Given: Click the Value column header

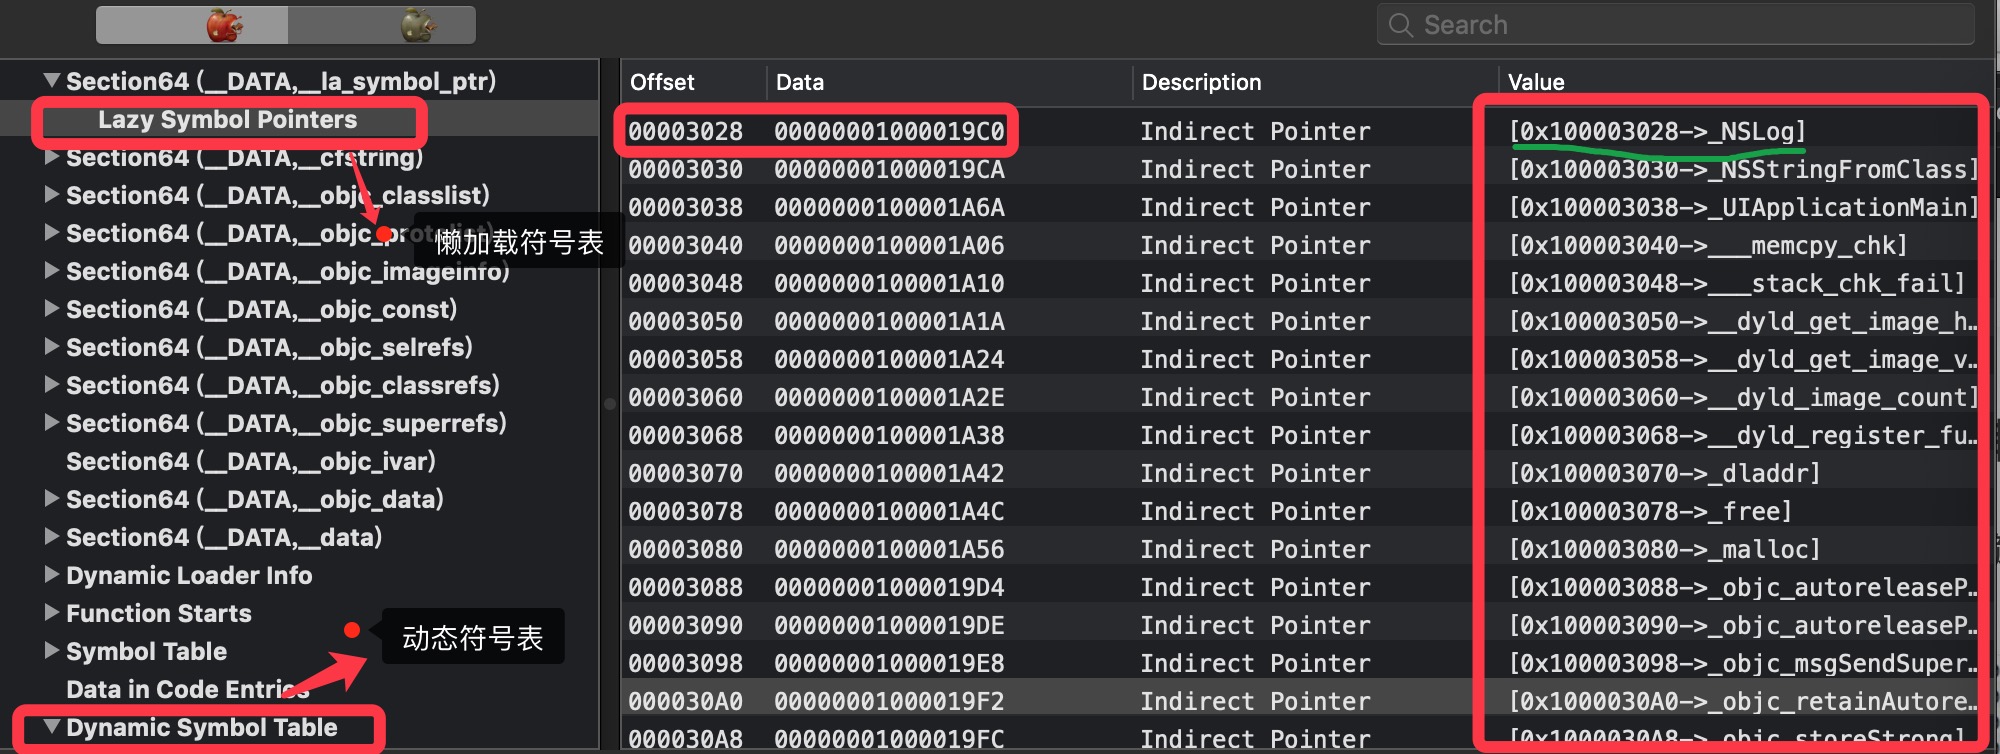Looking at the screenshot, I should [x=1536, y=82].
